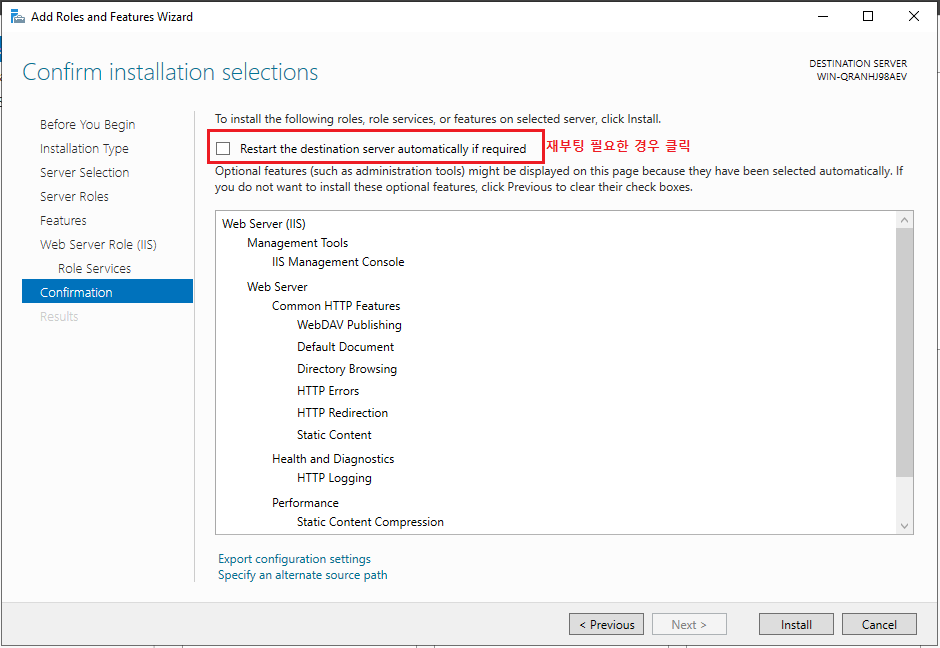The height and width of the screenshot is (648, 940).
Task: Select Common HTTP Features entry
Action: click(336, 306)
